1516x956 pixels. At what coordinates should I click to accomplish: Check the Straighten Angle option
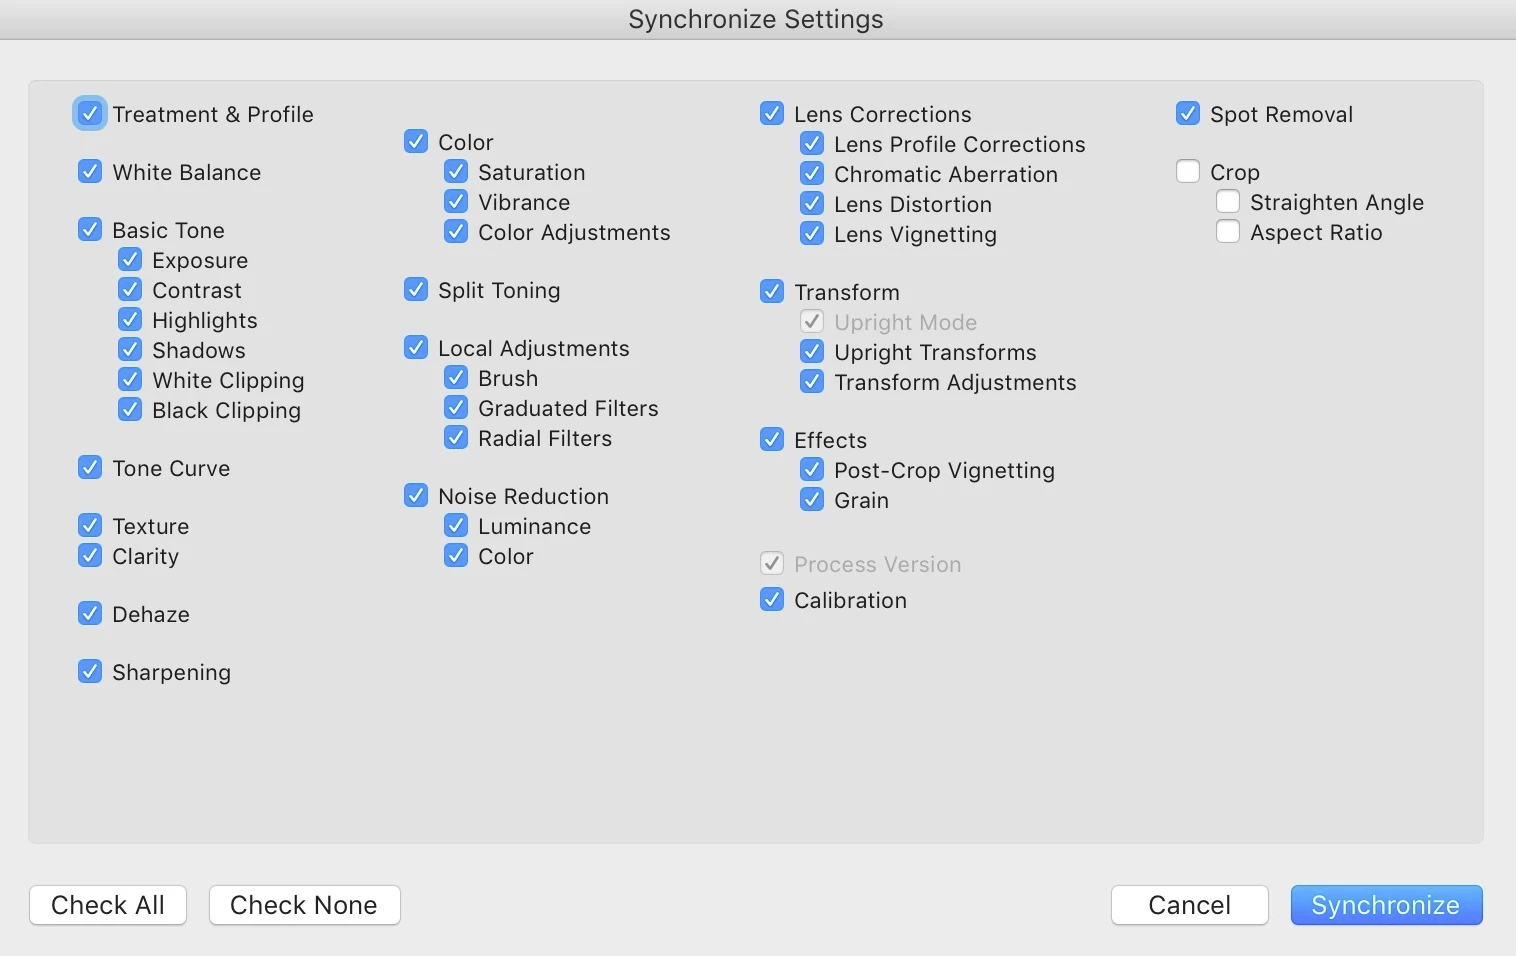(x=1228, y=202)
